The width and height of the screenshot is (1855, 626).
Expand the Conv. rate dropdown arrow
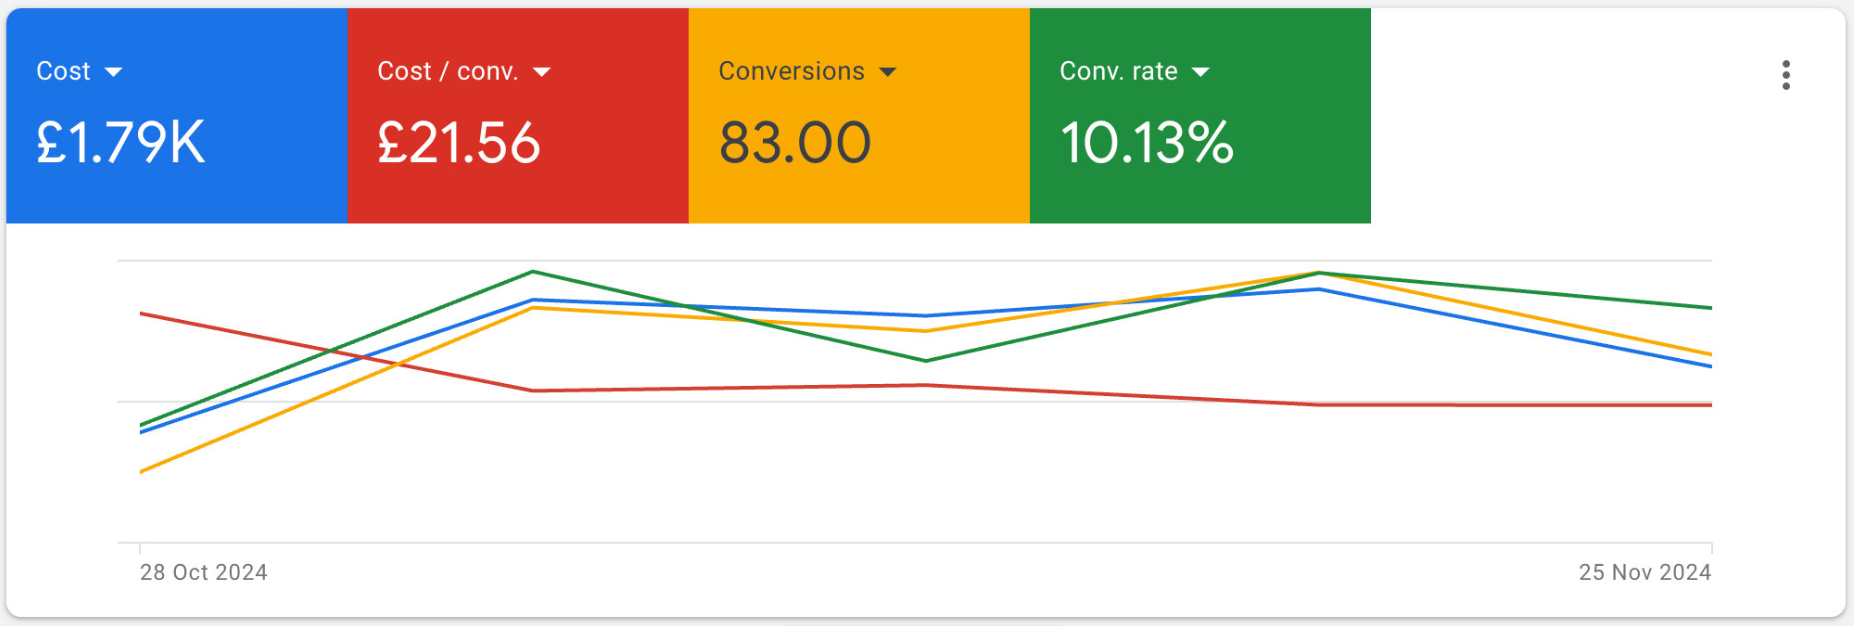(1201, 72)
